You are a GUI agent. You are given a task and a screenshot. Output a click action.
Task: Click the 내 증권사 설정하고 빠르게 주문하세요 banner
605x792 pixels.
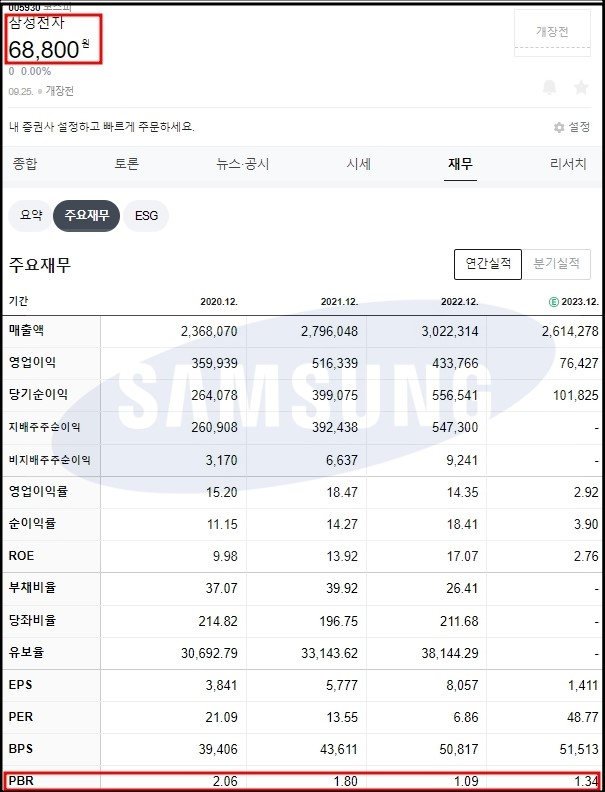102,127
